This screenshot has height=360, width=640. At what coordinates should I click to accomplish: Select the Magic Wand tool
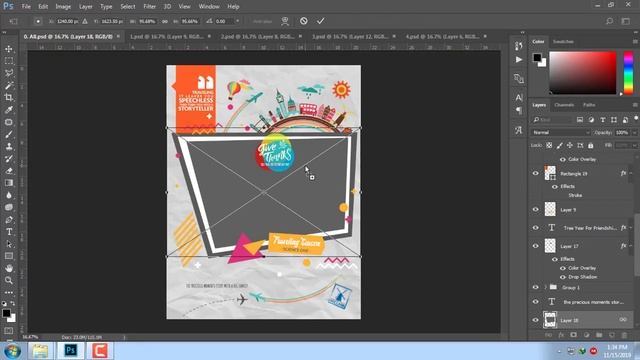click(9, 86)
